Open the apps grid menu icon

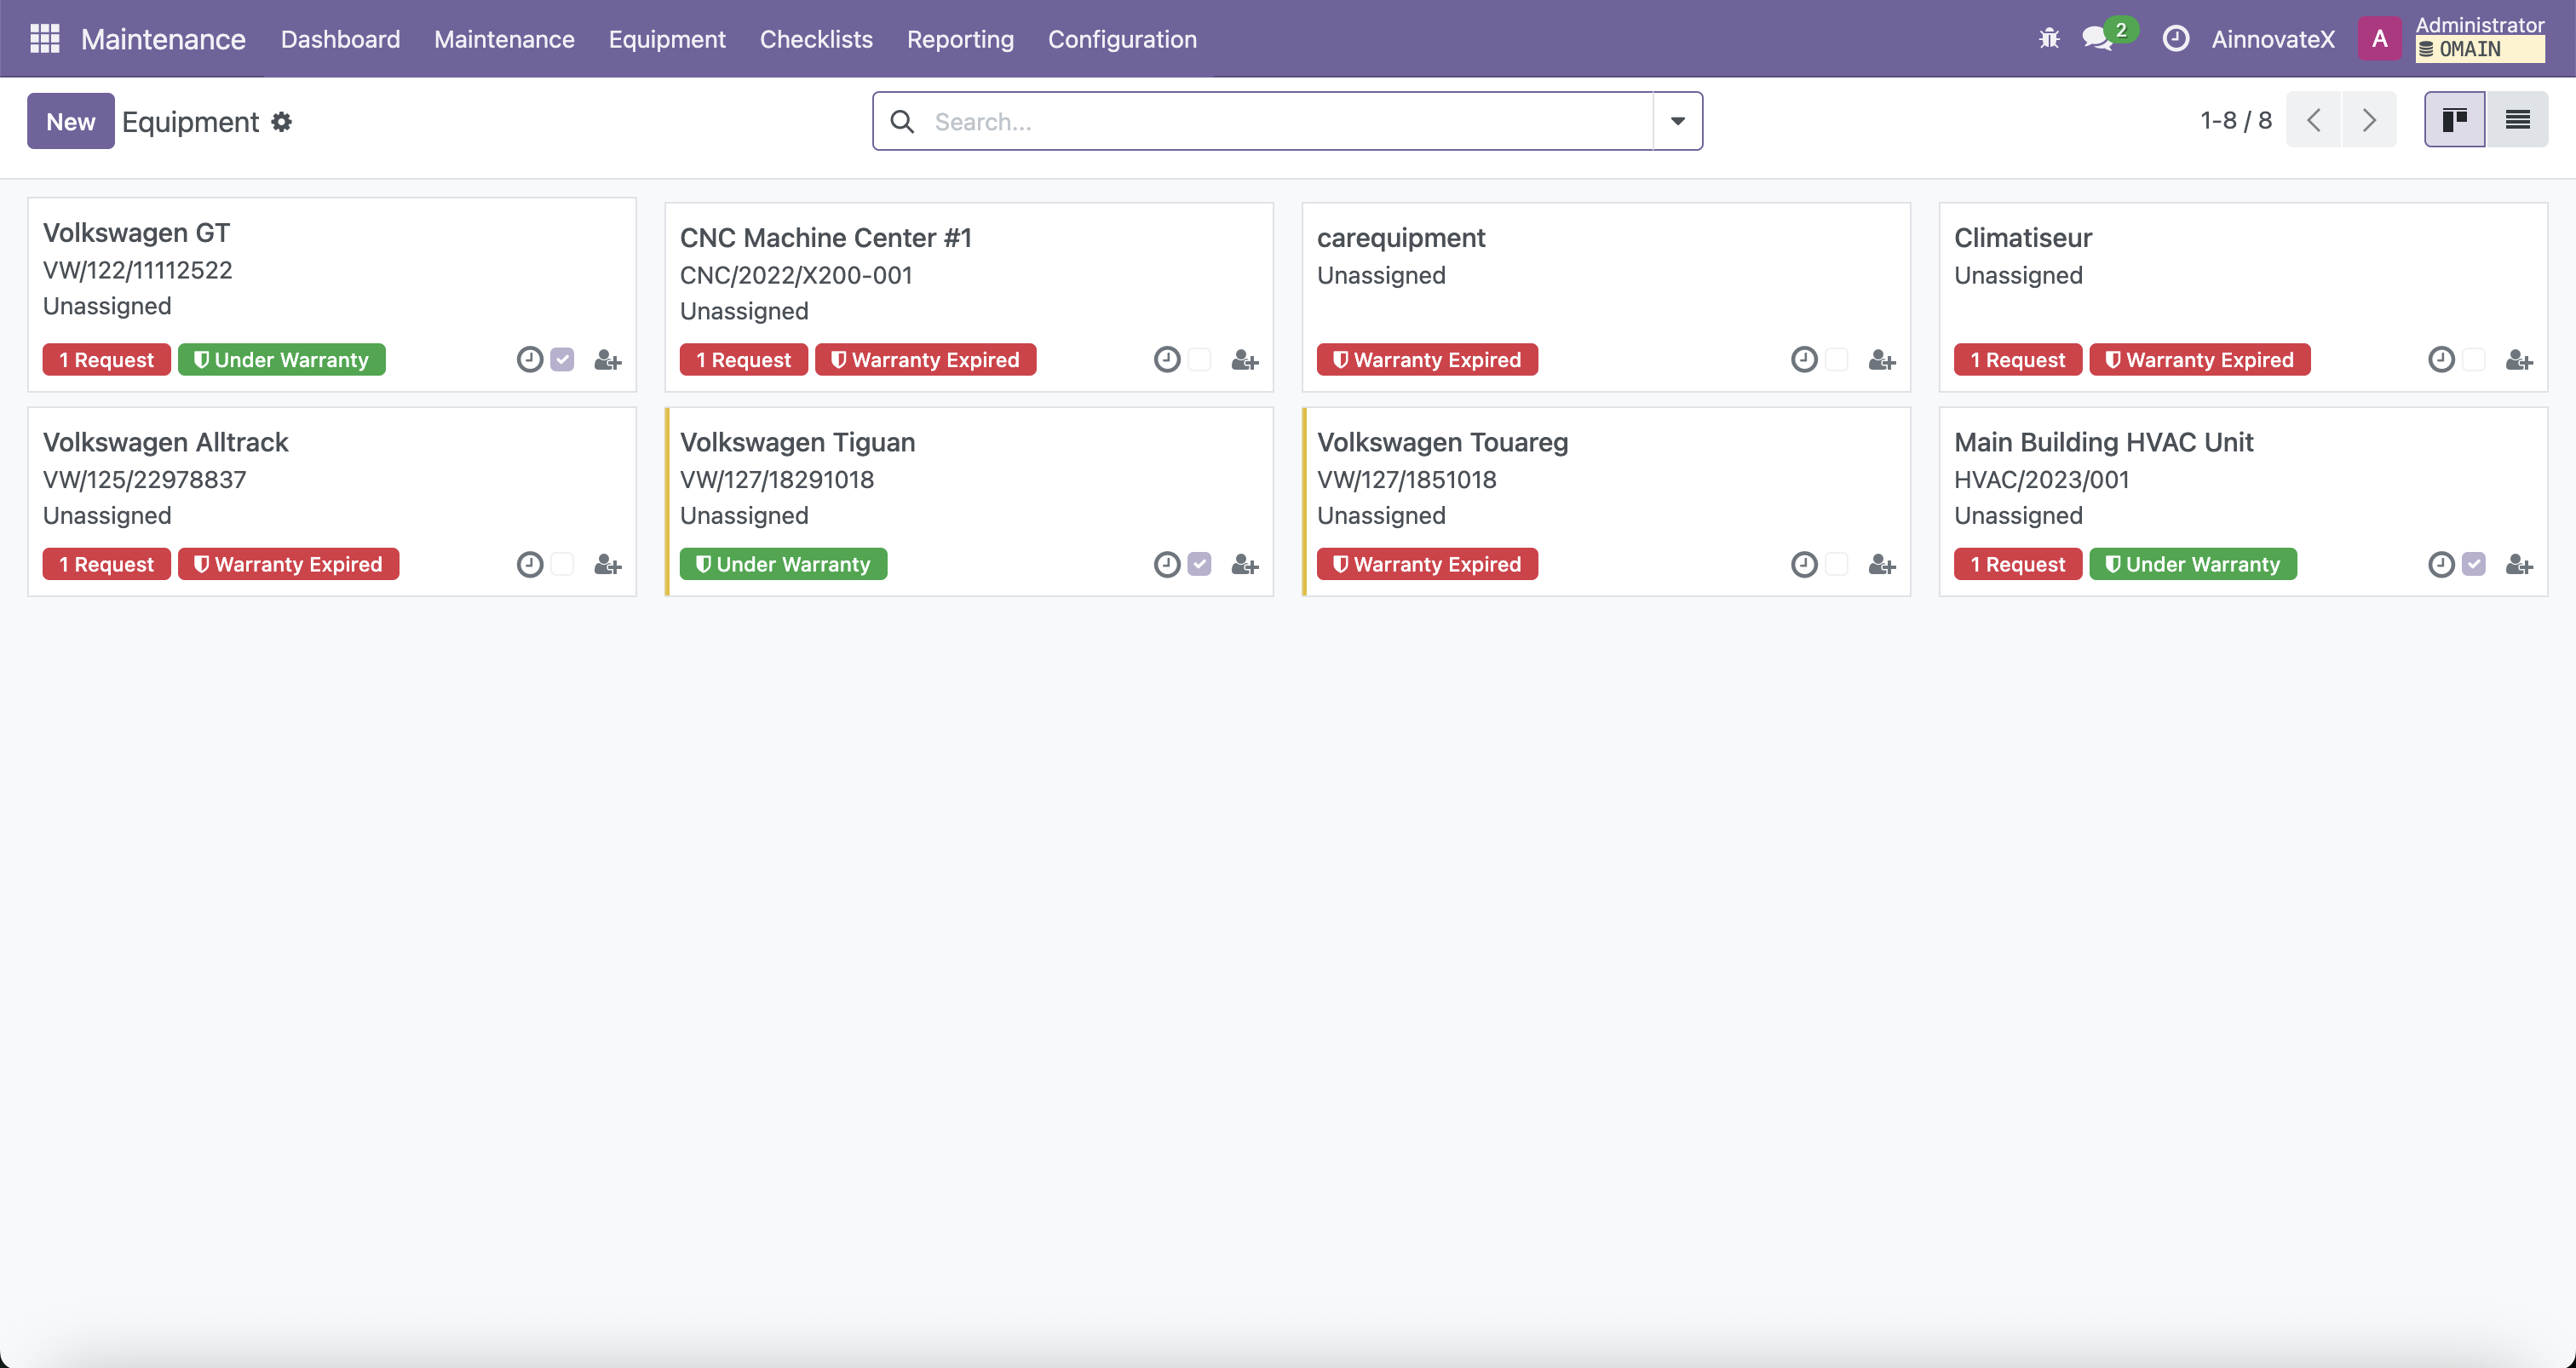coord(45,39)
